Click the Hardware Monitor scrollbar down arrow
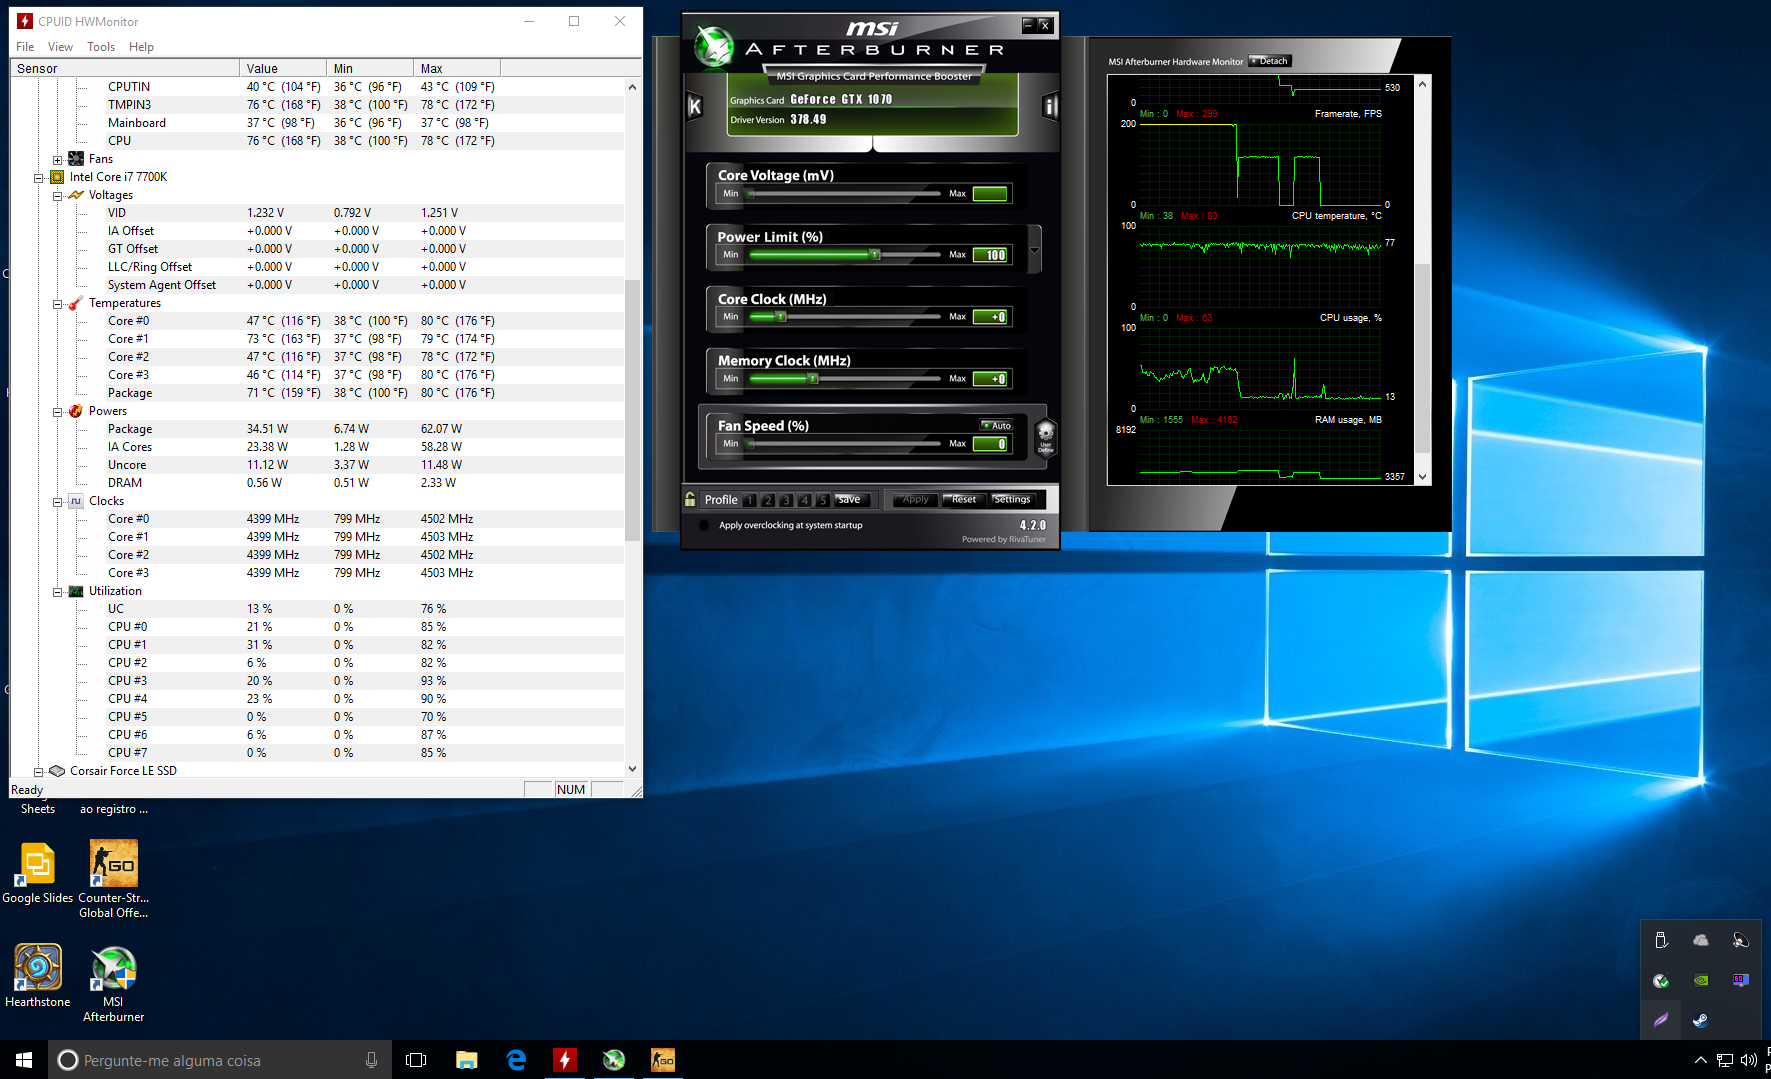This screenshot has width=1771, height=1079. 1422,477
